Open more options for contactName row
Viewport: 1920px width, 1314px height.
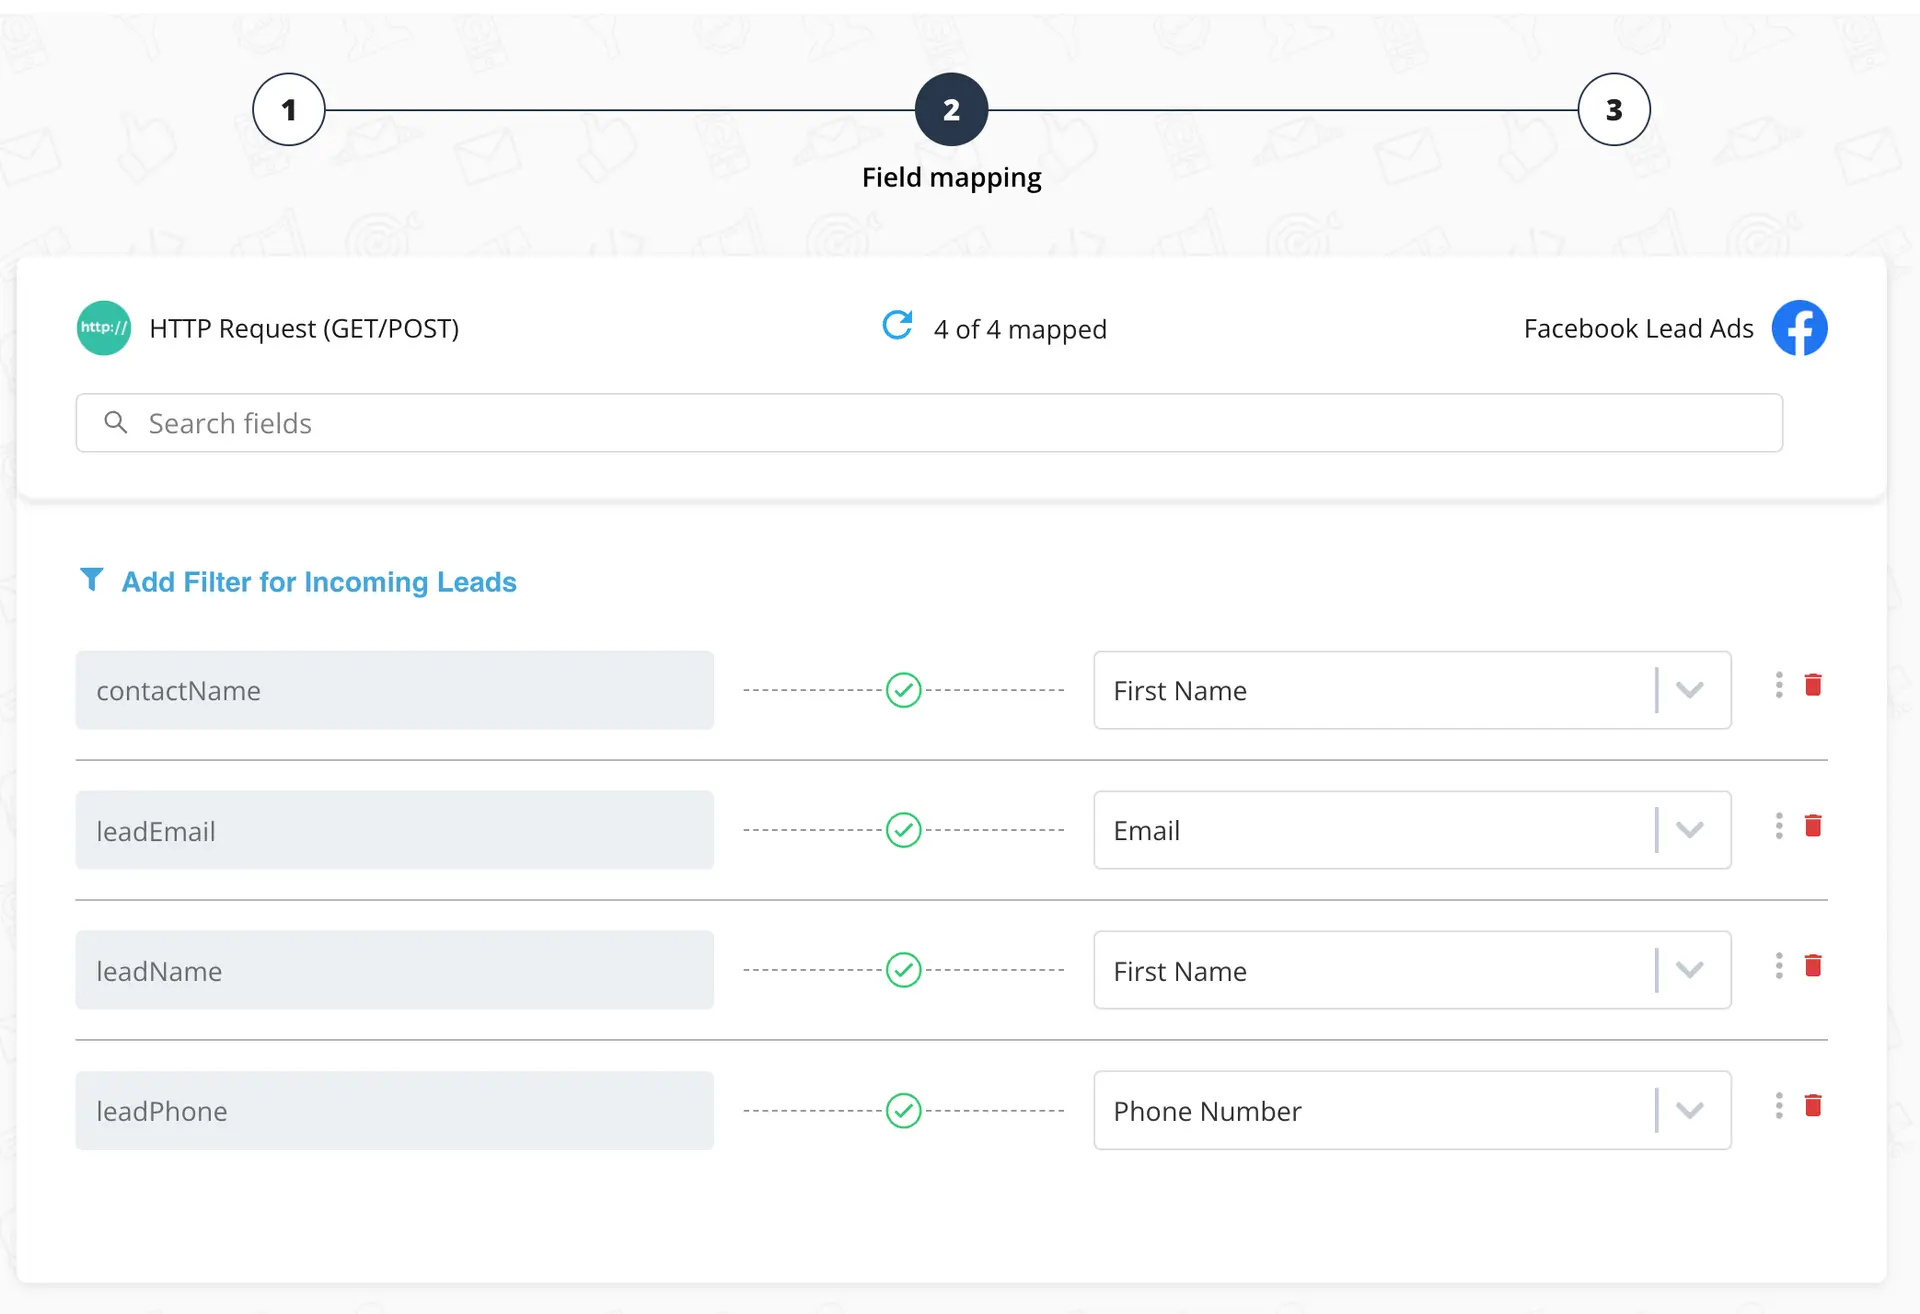tap(1779, 685)
